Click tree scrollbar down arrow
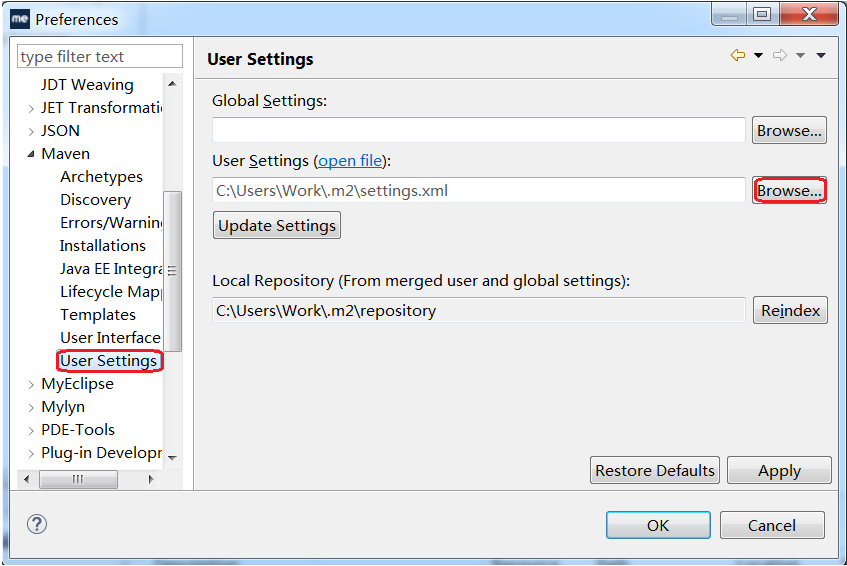The image size is (847, 566). click(172, 458)
